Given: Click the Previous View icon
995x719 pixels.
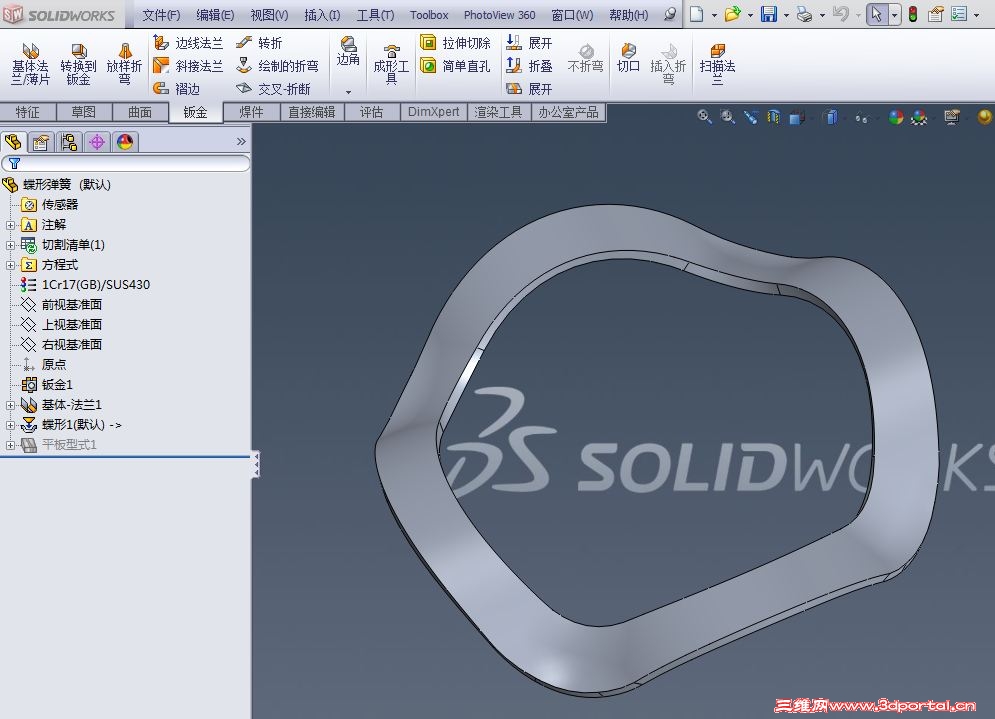Looking at the screenshot, I should tap(751, 117).
